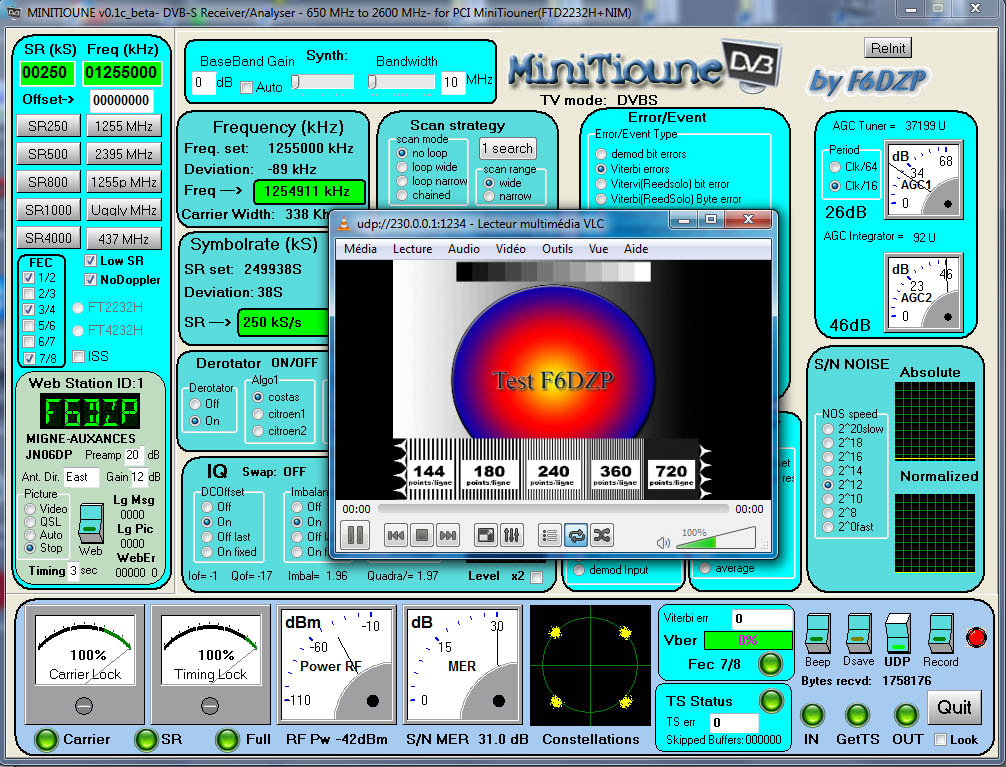Toggle VLC loop repeat mode
The image size is (1006, 767).
(x=576, y=535)
